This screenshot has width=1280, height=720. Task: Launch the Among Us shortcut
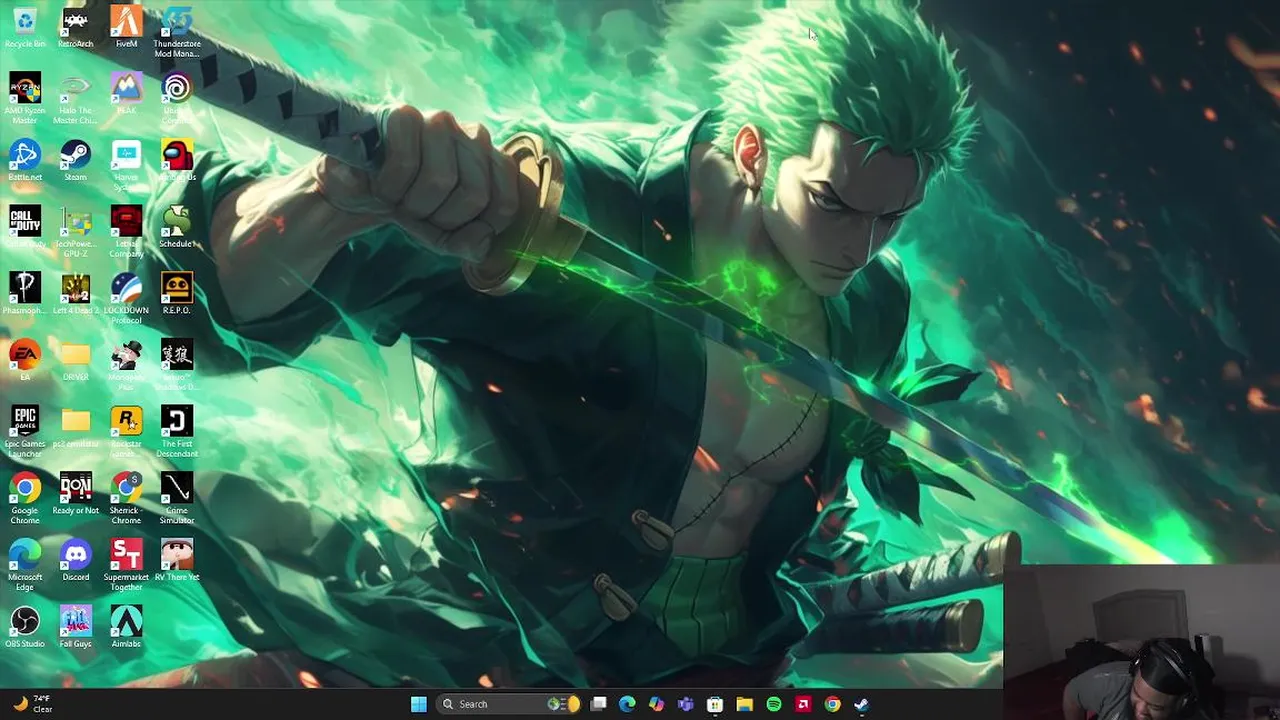(177, 160)
